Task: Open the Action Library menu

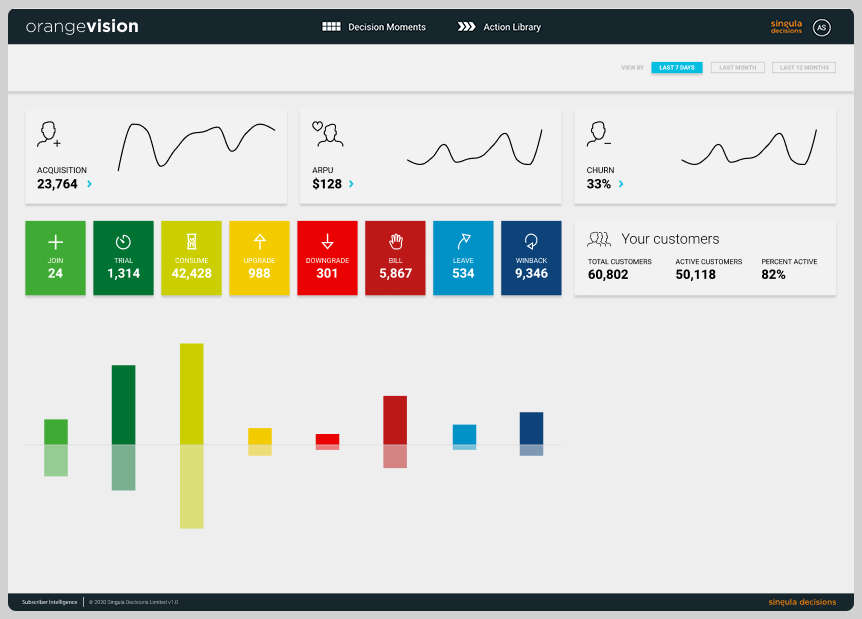Action: coord(499,27)
